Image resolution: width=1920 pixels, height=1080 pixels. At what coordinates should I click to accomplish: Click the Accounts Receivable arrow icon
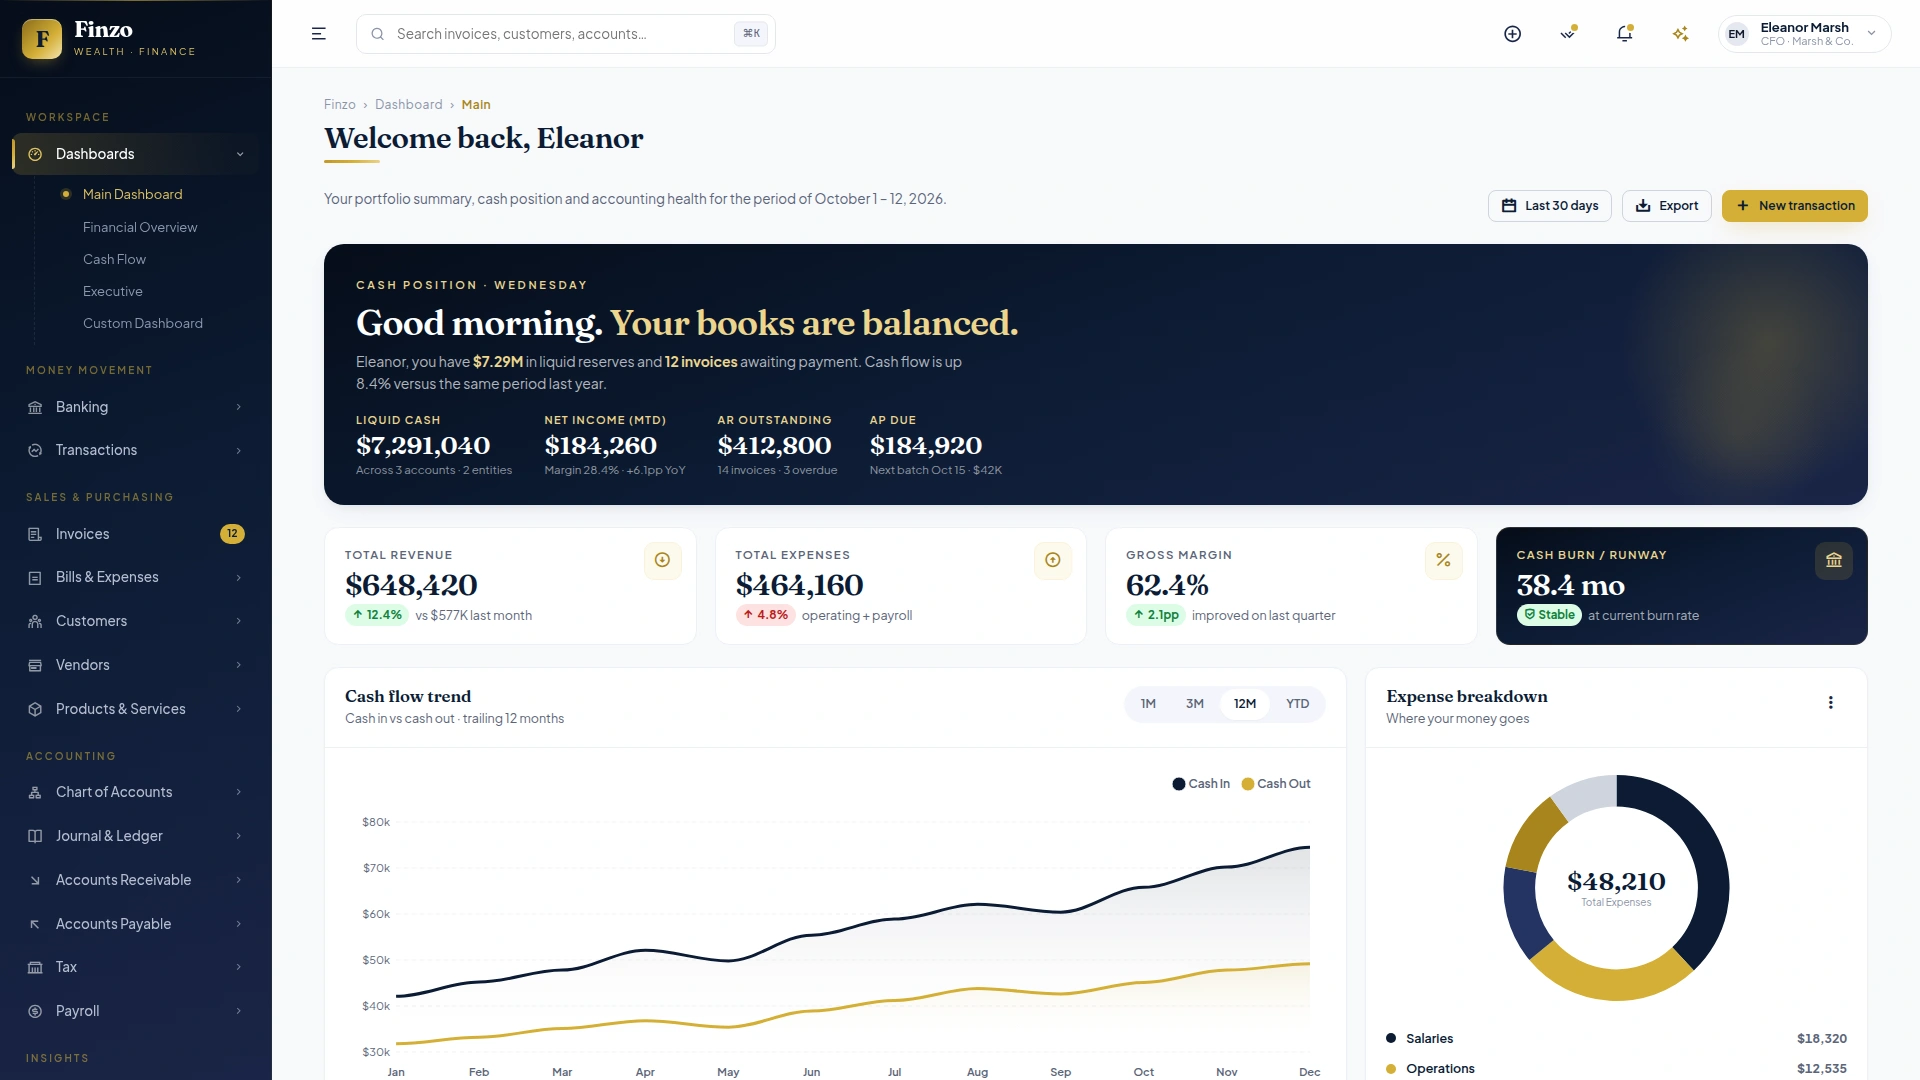[x=35, y=880]
